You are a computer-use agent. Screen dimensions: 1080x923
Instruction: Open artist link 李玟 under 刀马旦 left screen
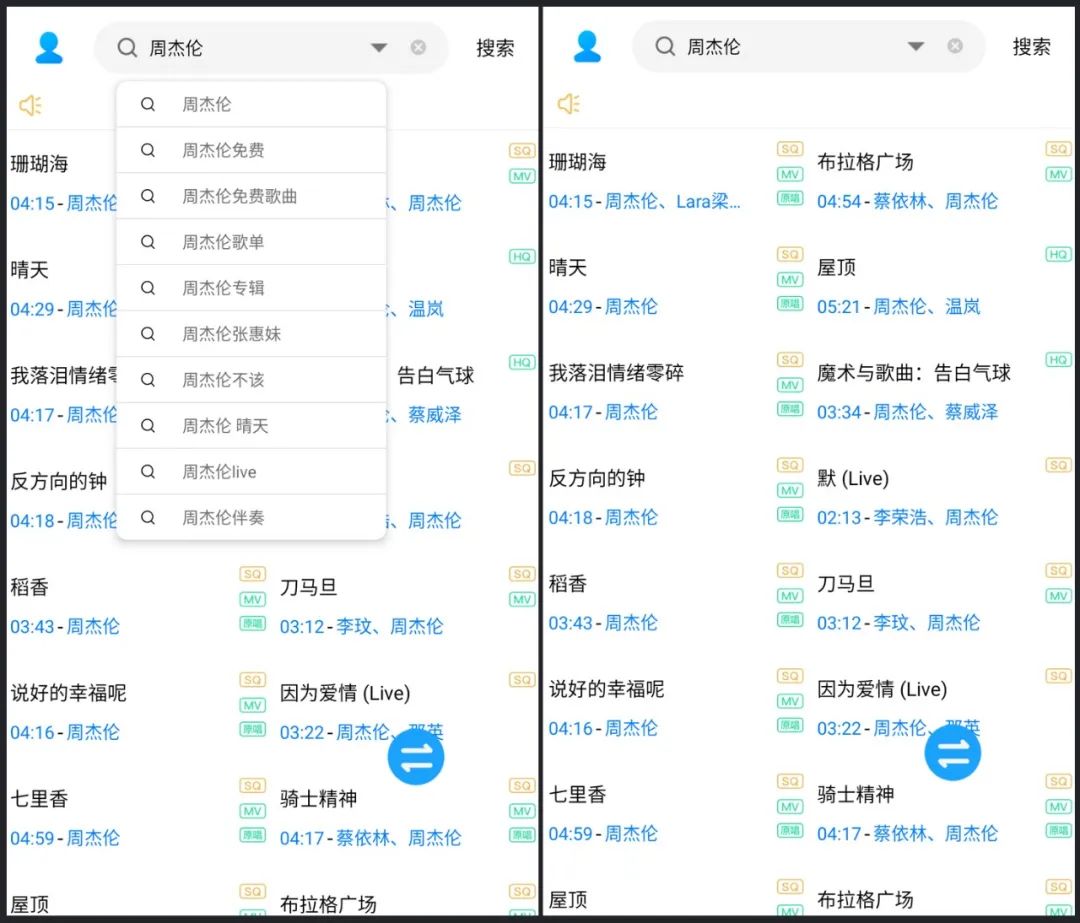click(x=353, y=626)
